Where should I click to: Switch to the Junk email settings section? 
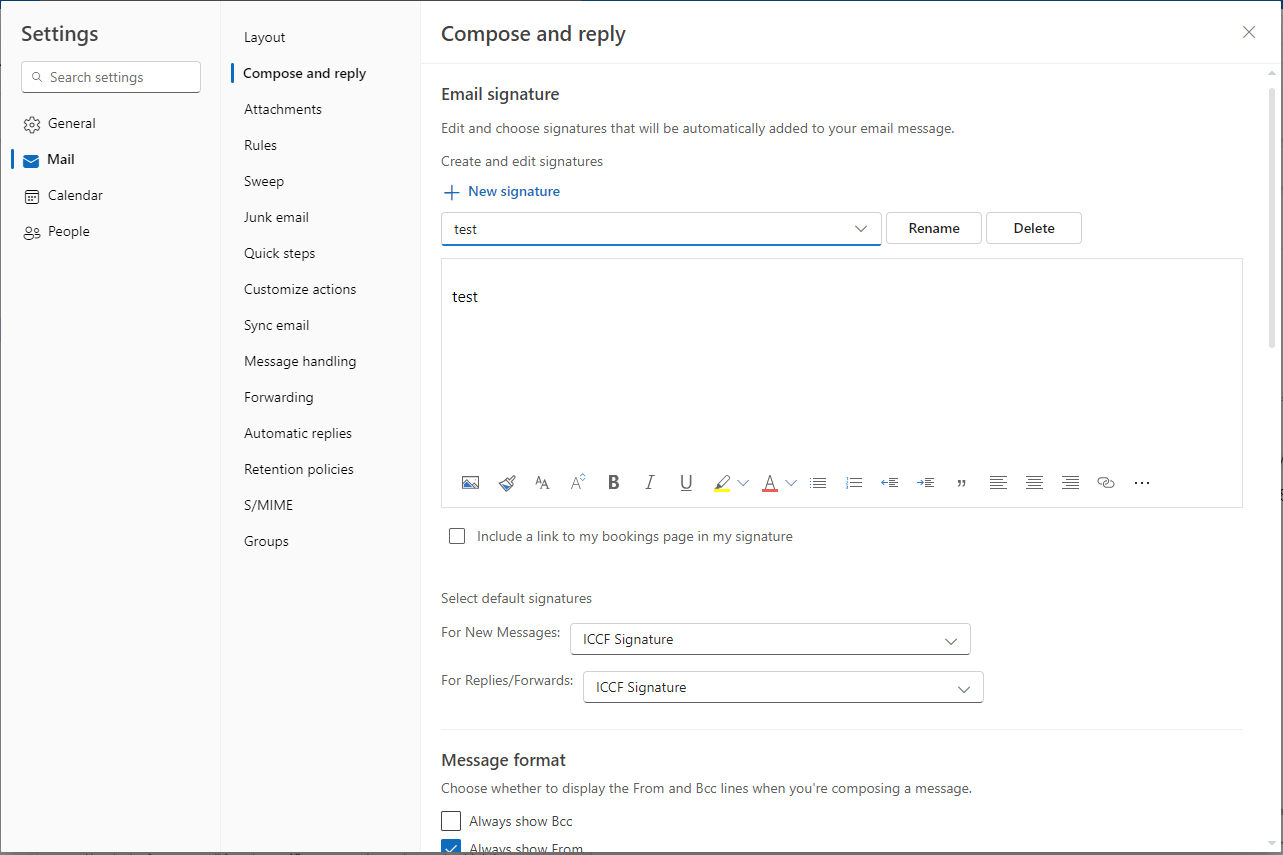coord(276,217)
